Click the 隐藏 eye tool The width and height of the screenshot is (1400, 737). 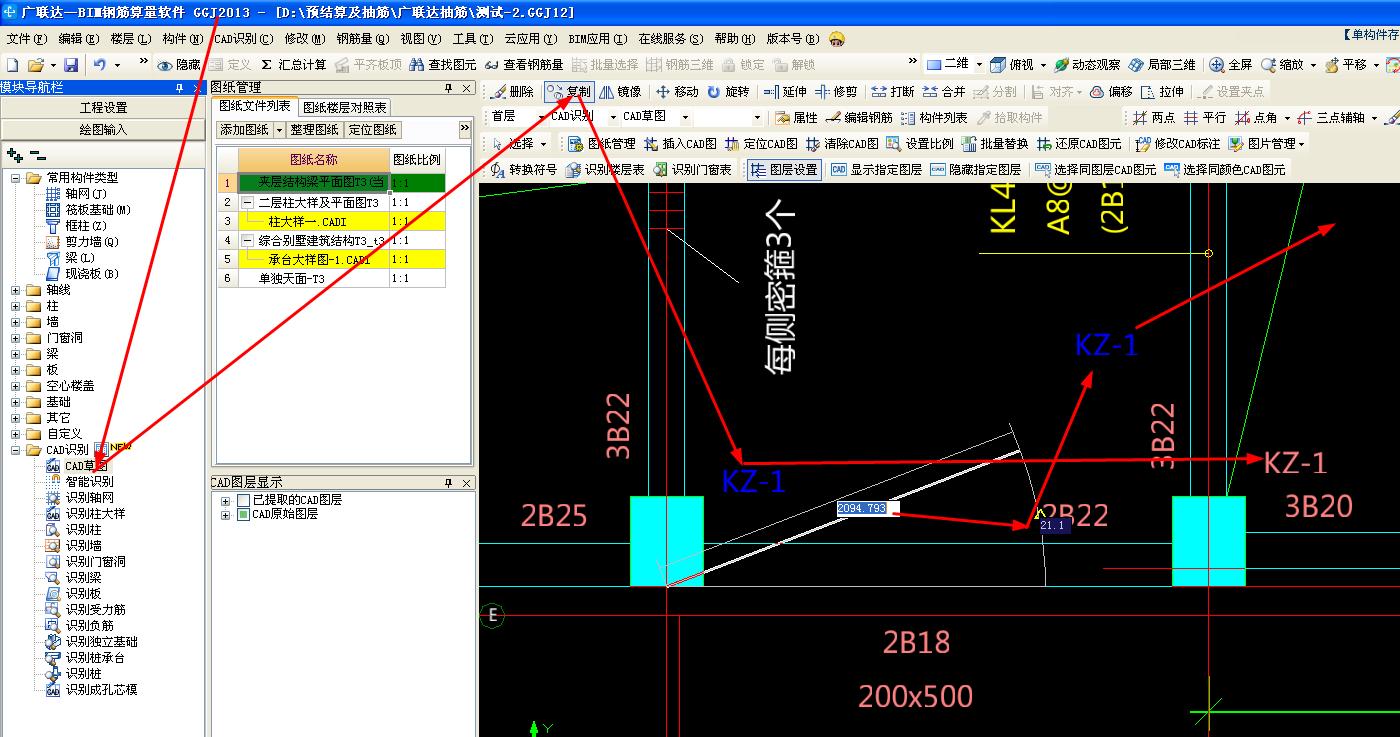179,65
